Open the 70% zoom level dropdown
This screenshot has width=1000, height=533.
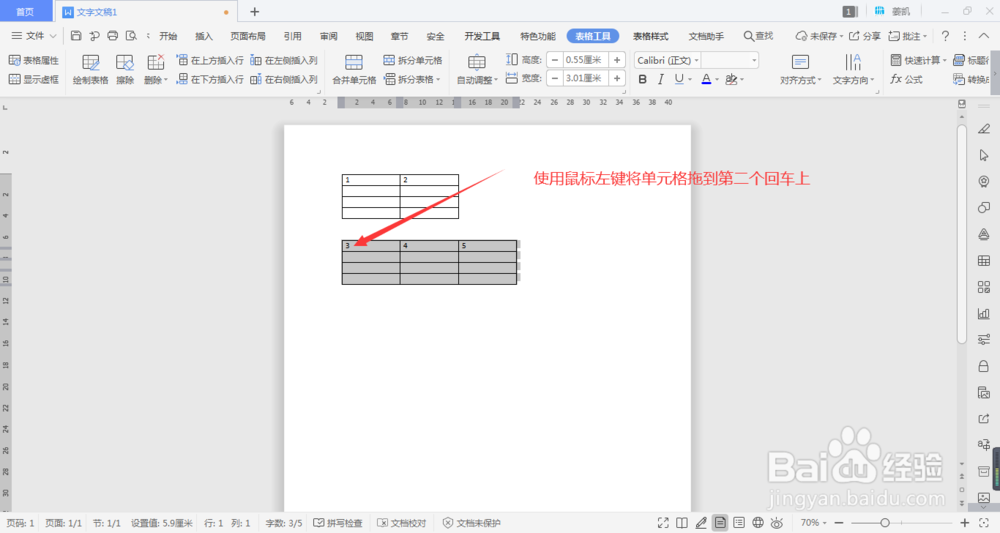pyautogui.click(x=813, y=523)
